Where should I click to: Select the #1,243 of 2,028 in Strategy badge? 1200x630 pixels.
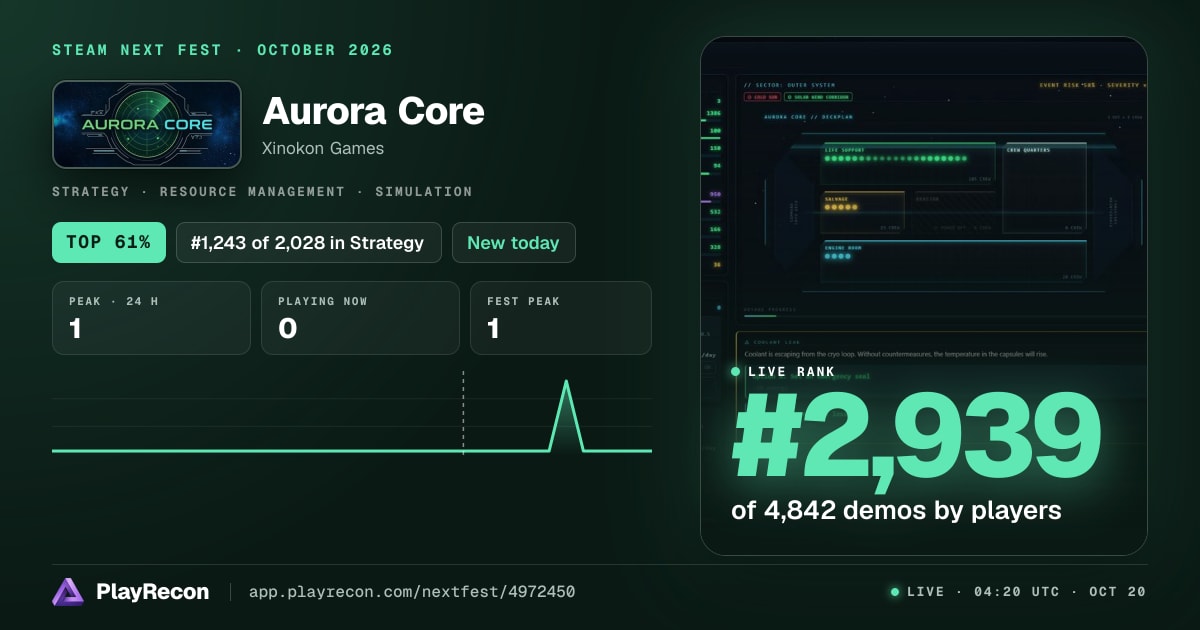coord(309,243)
